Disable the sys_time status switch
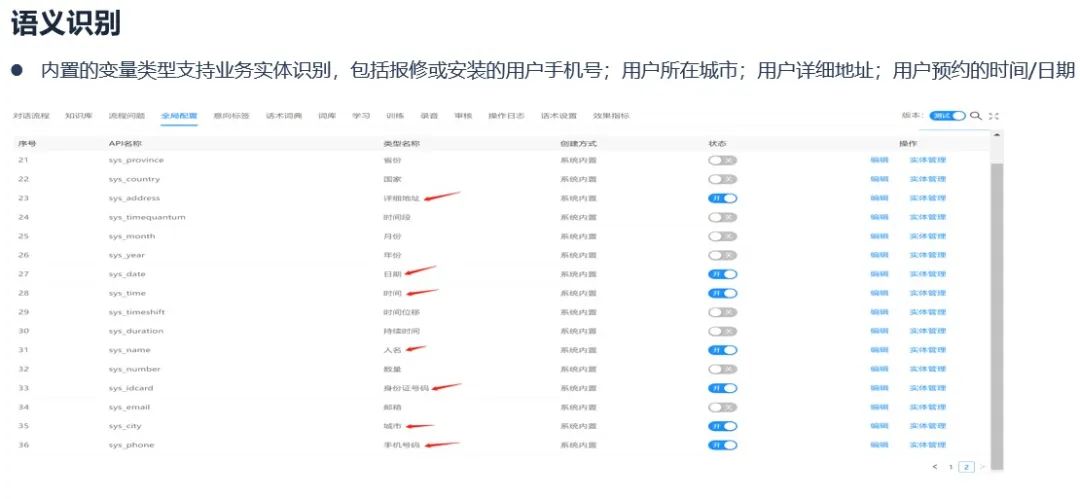 point(723,293)
